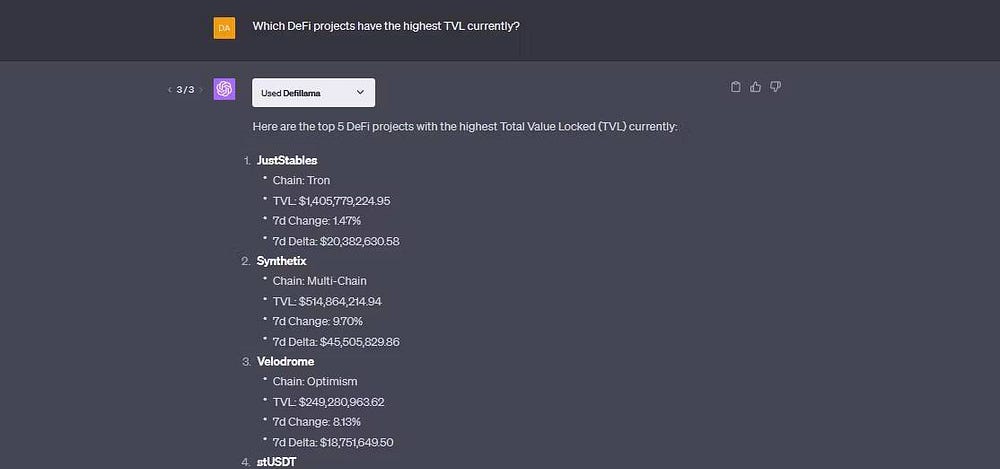Click the intro sentence about top 5 projects
The height and width of the screenshot is (469, 1000).
click(465, 127)
